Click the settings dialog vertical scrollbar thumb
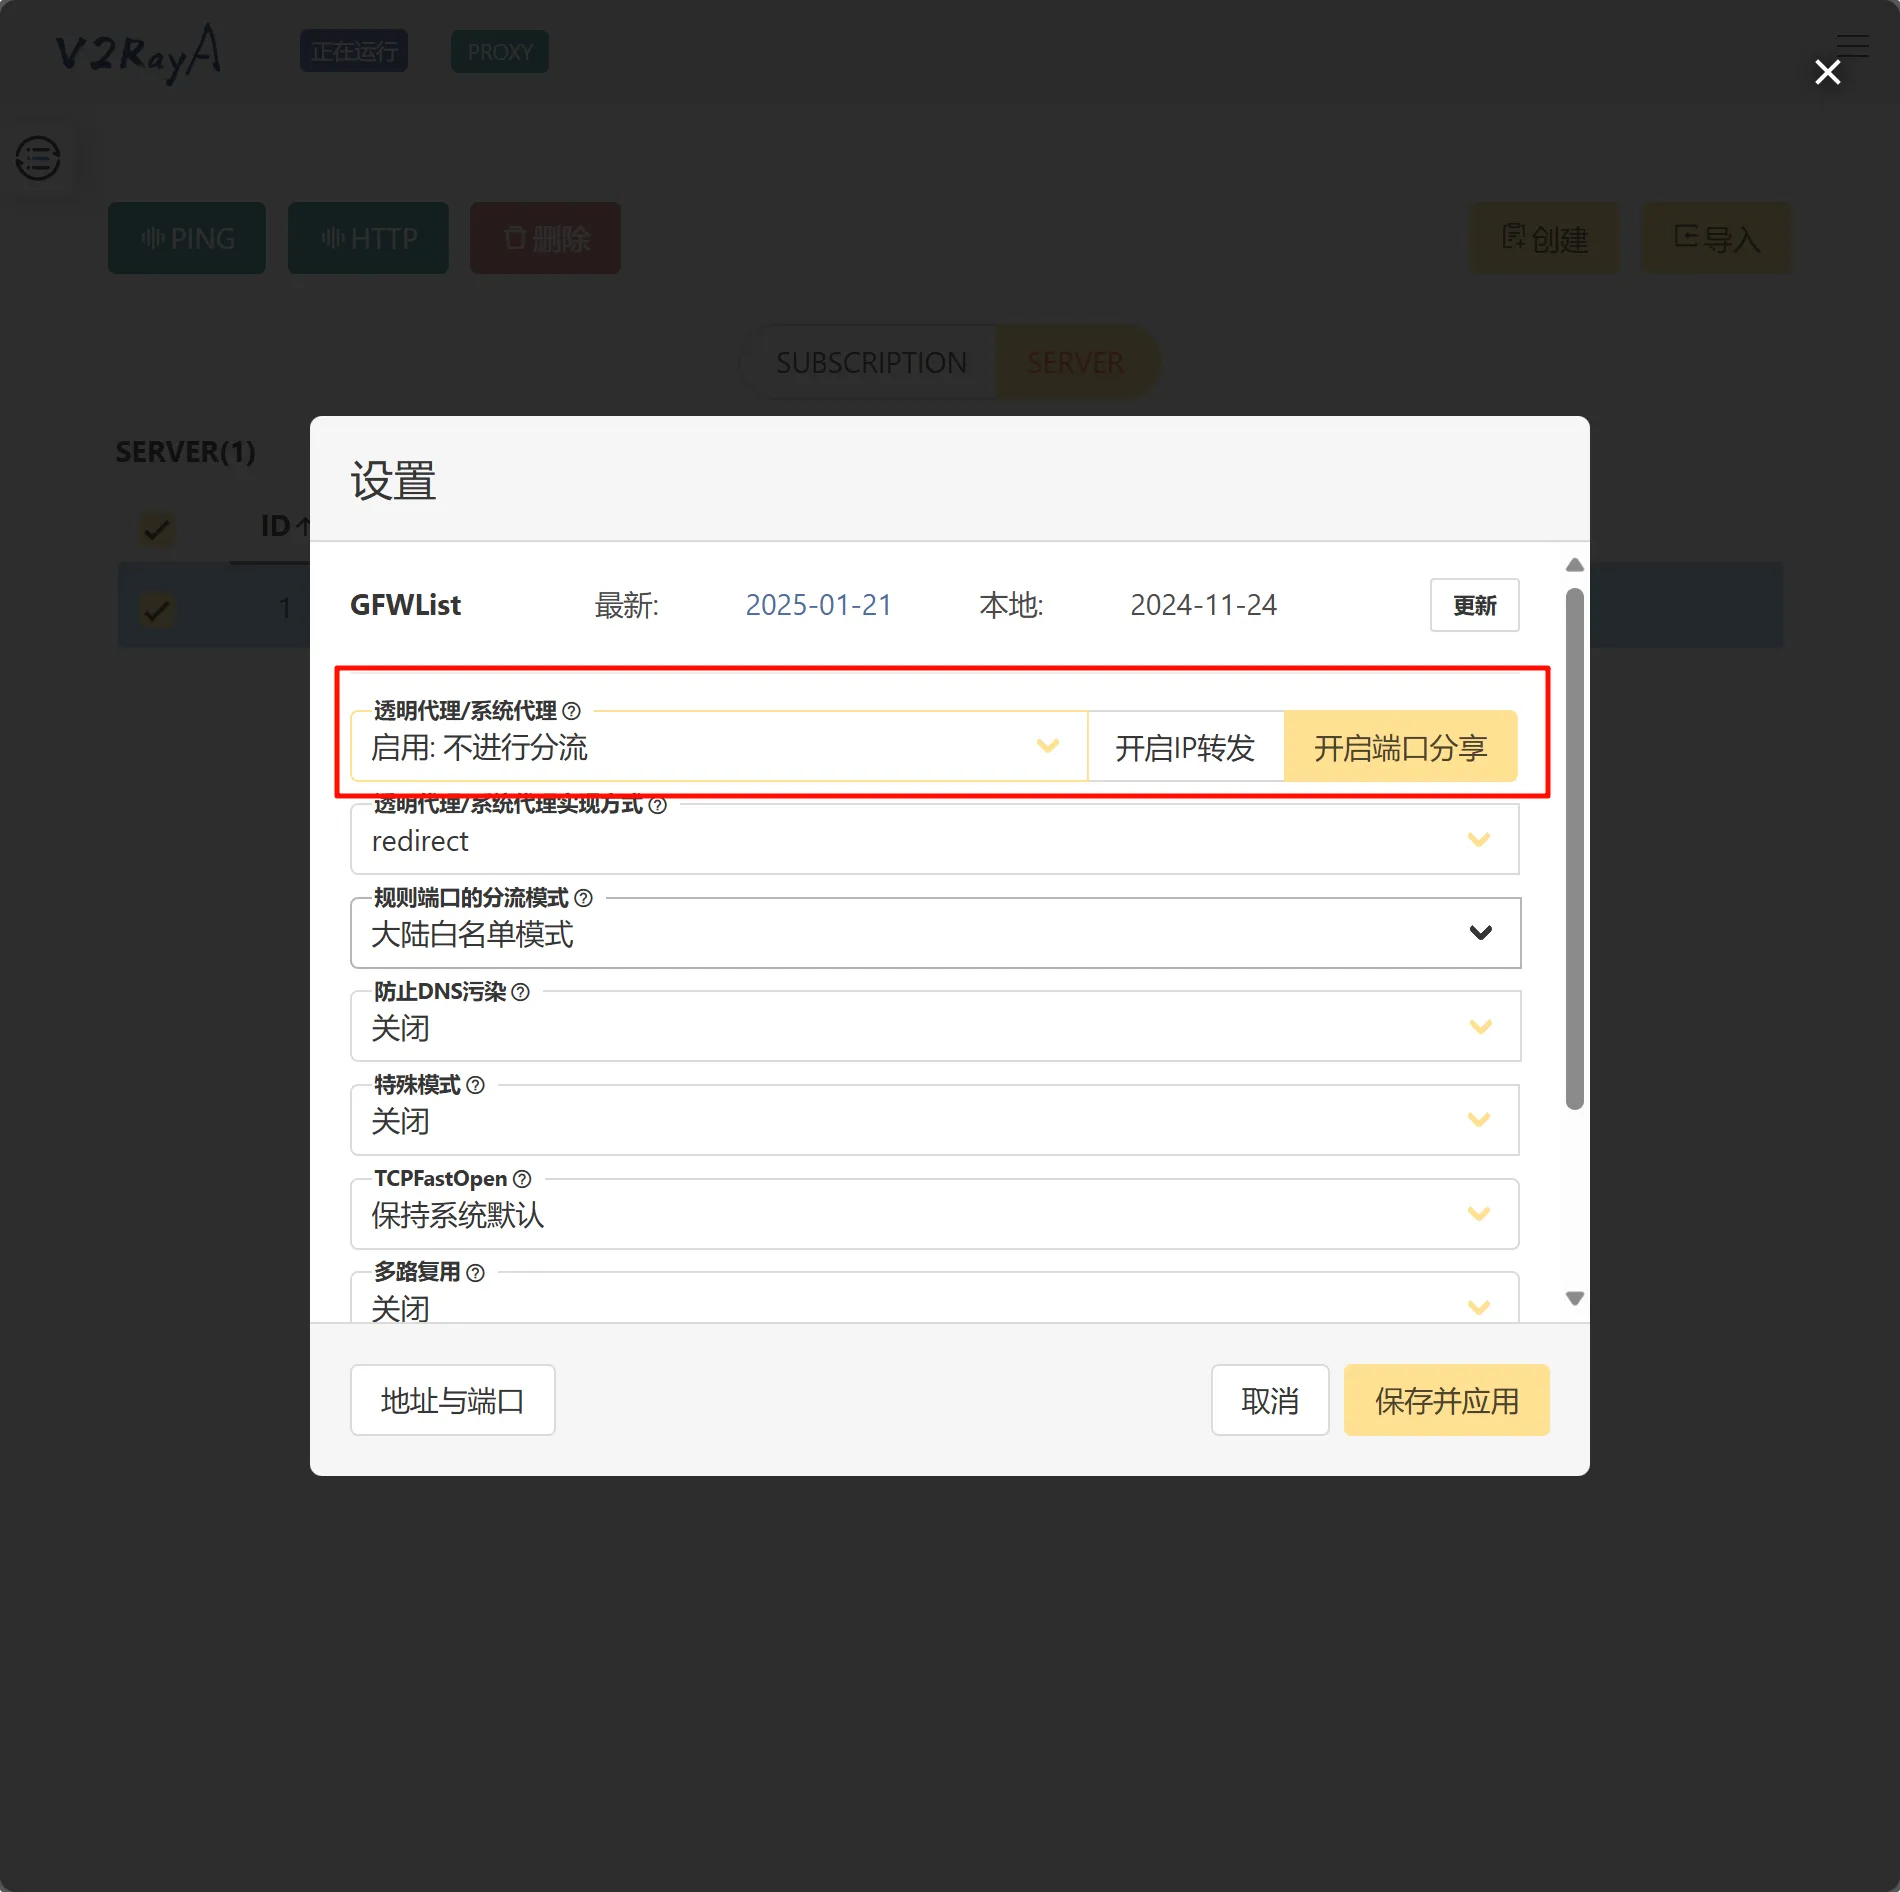Screen dimensions: 1900x1892 (x=1574, y=848)
